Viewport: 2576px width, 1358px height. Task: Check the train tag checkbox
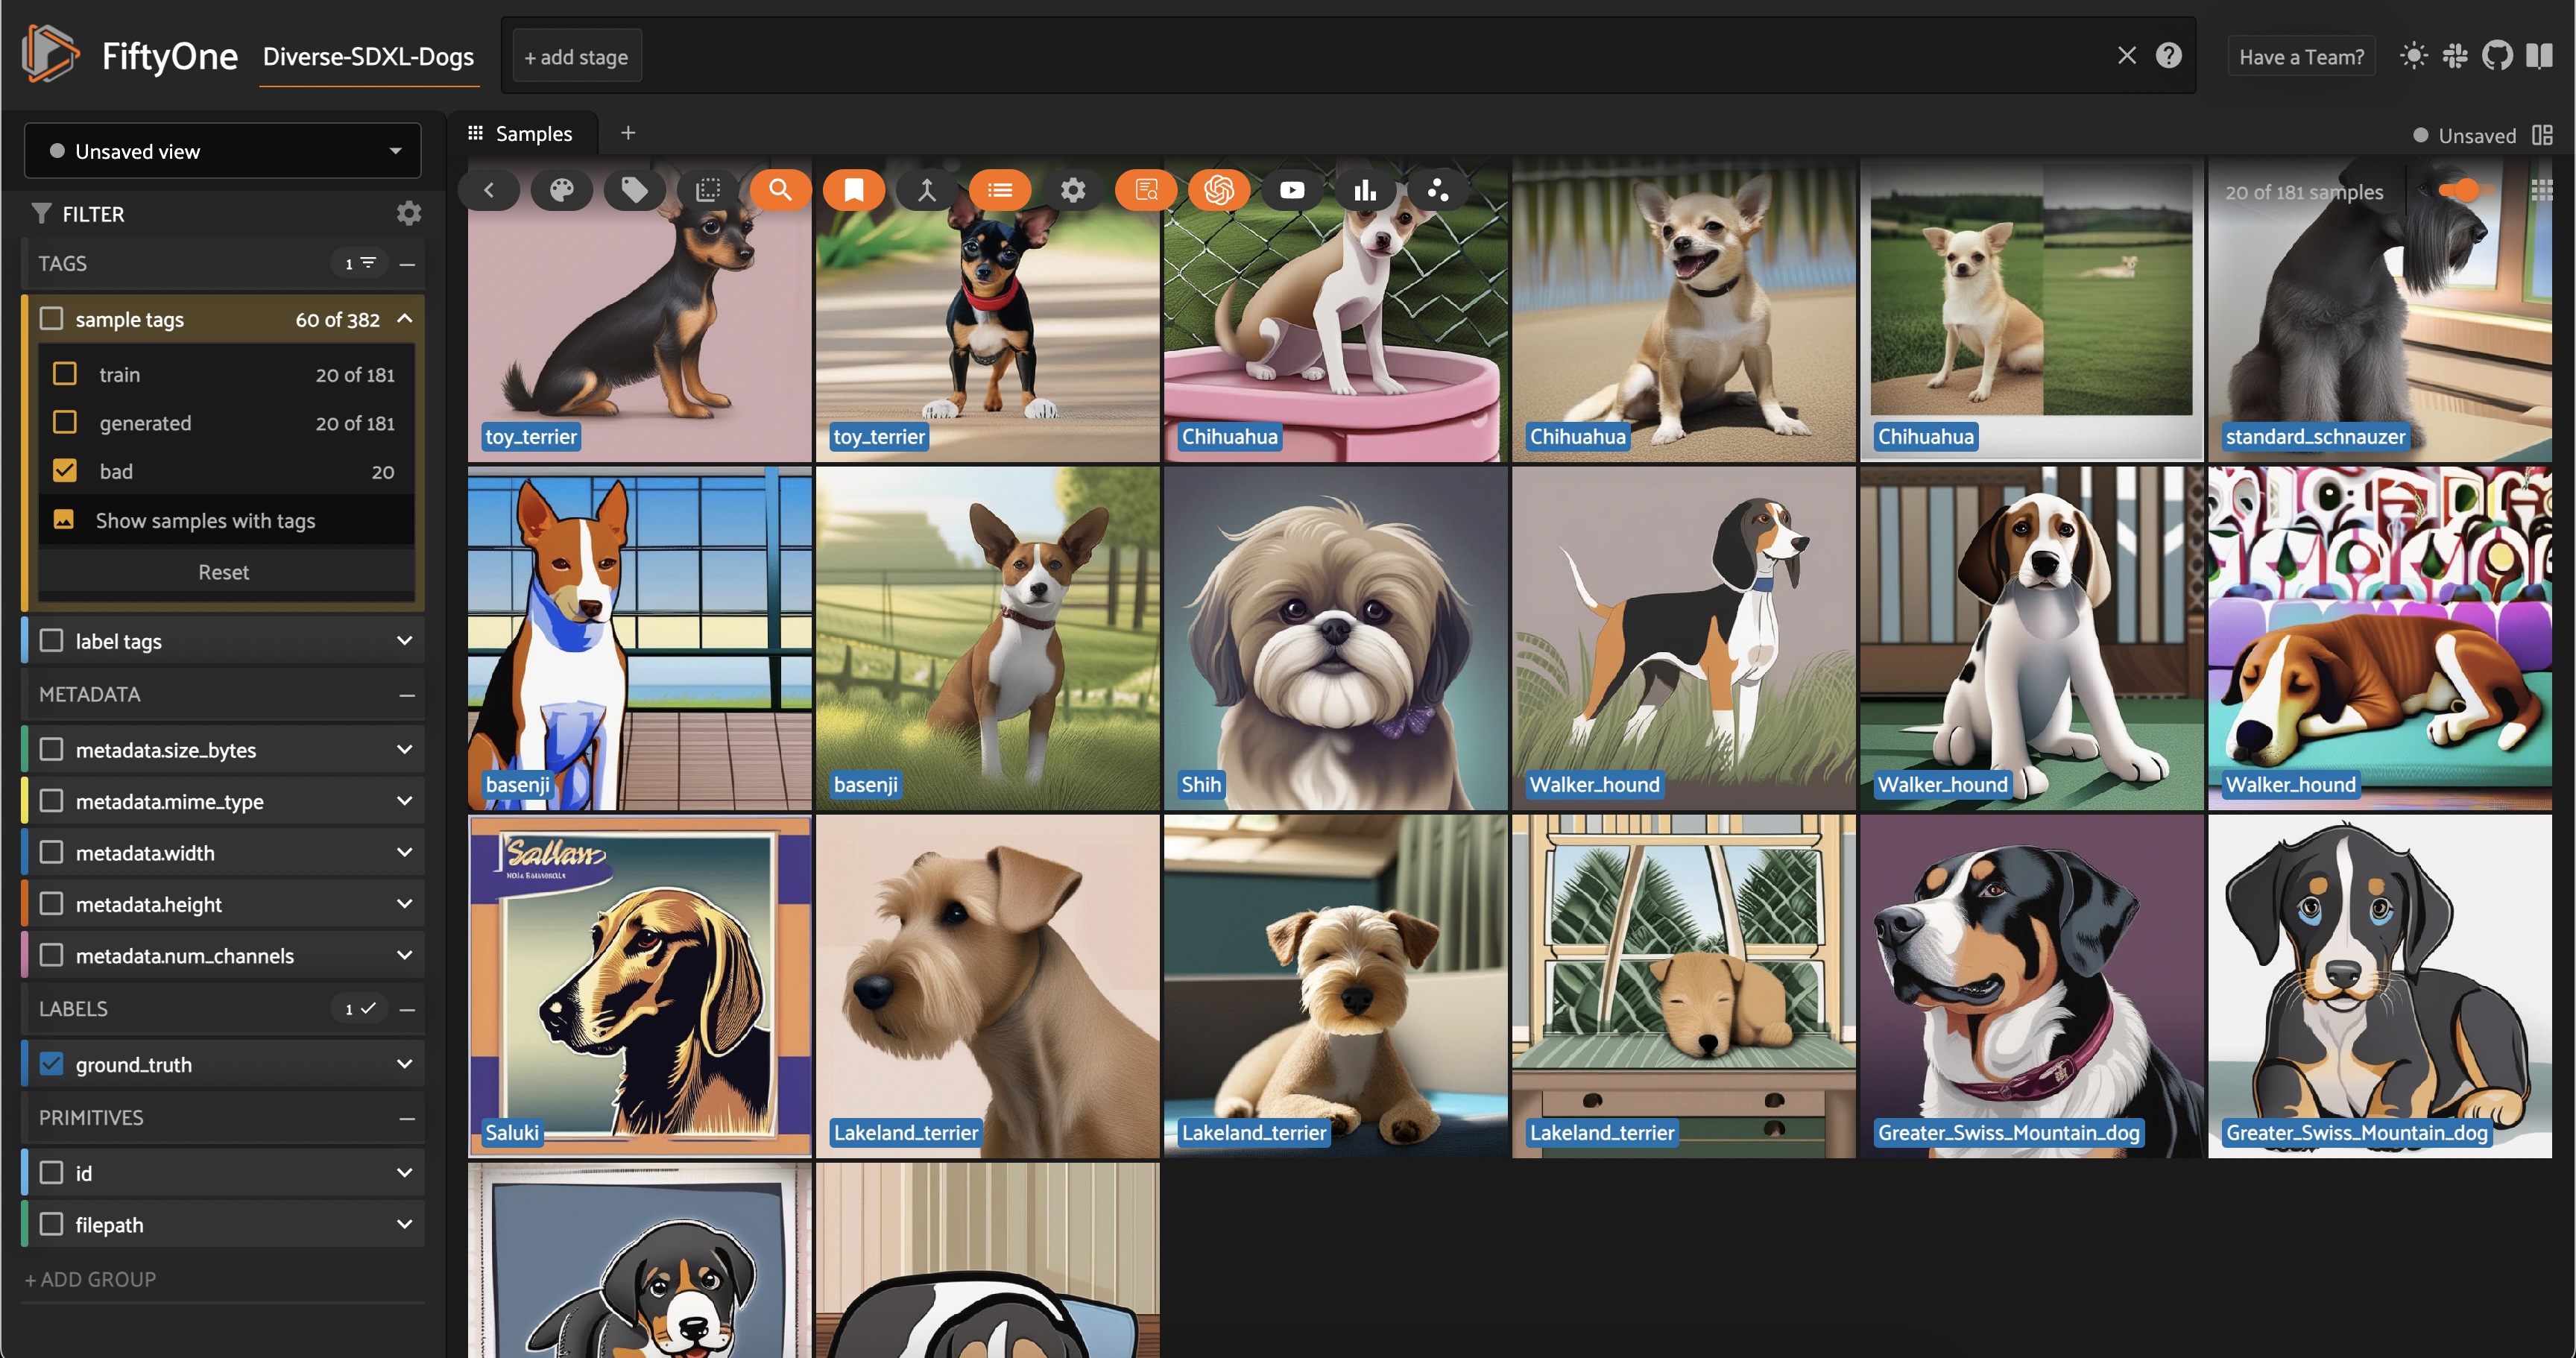tap(65, 374)
